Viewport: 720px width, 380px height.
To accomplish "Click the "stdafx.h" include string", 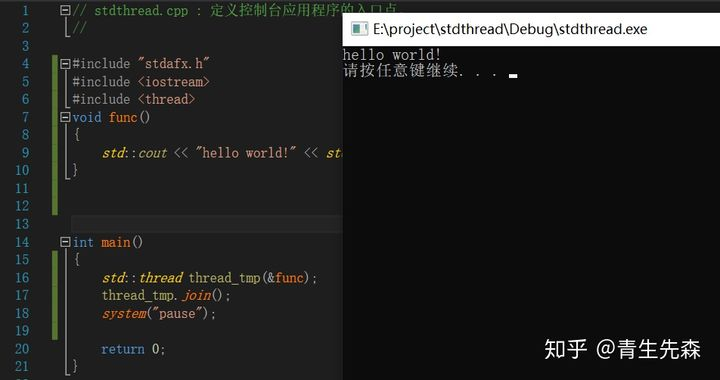I will (x=173, y=63).
